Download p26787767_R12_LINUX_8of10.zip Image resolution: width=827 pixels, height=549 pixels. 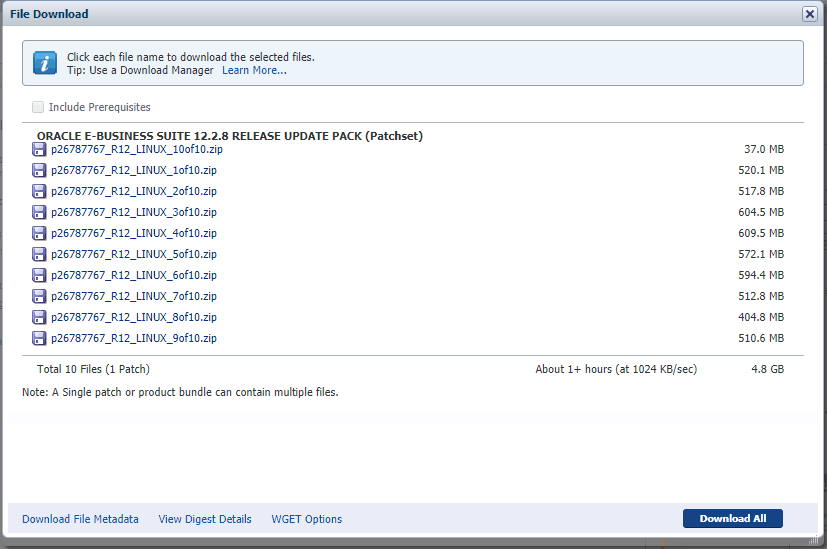click(133, 317)
